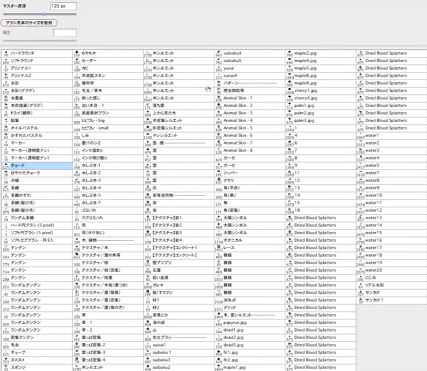Choose the water20 brush

point(392,270)
